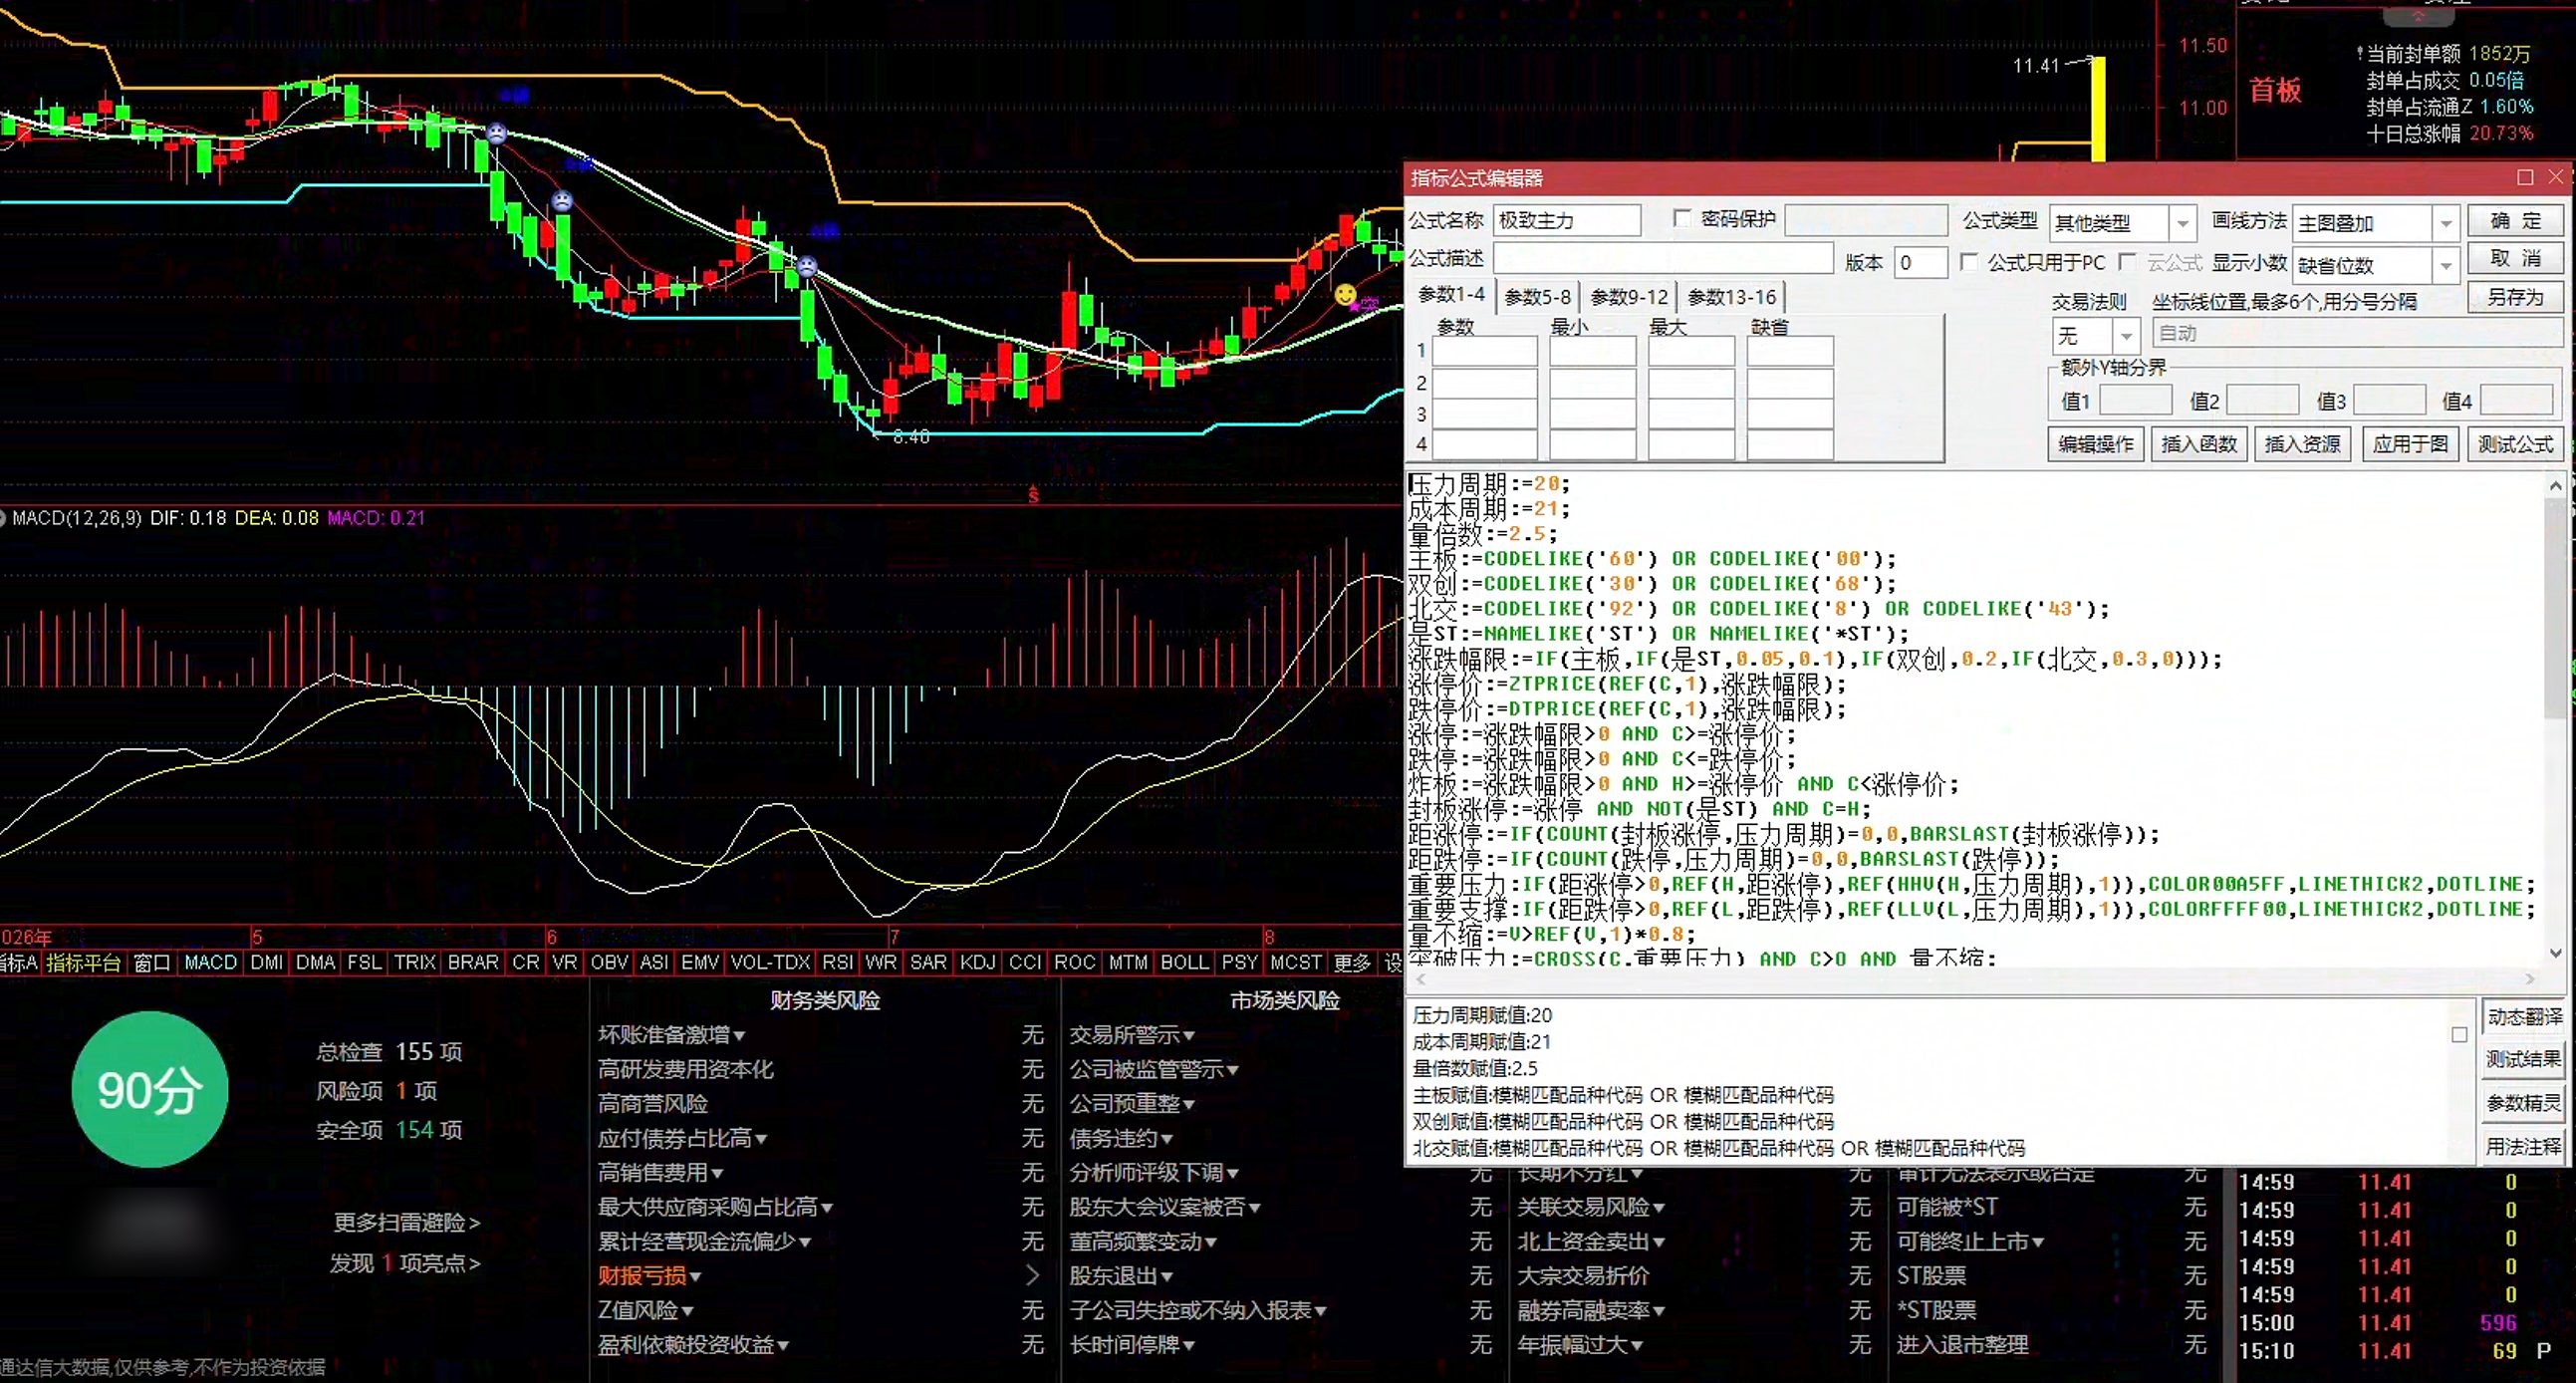Click the 另存为 button

click(2515, 297)
